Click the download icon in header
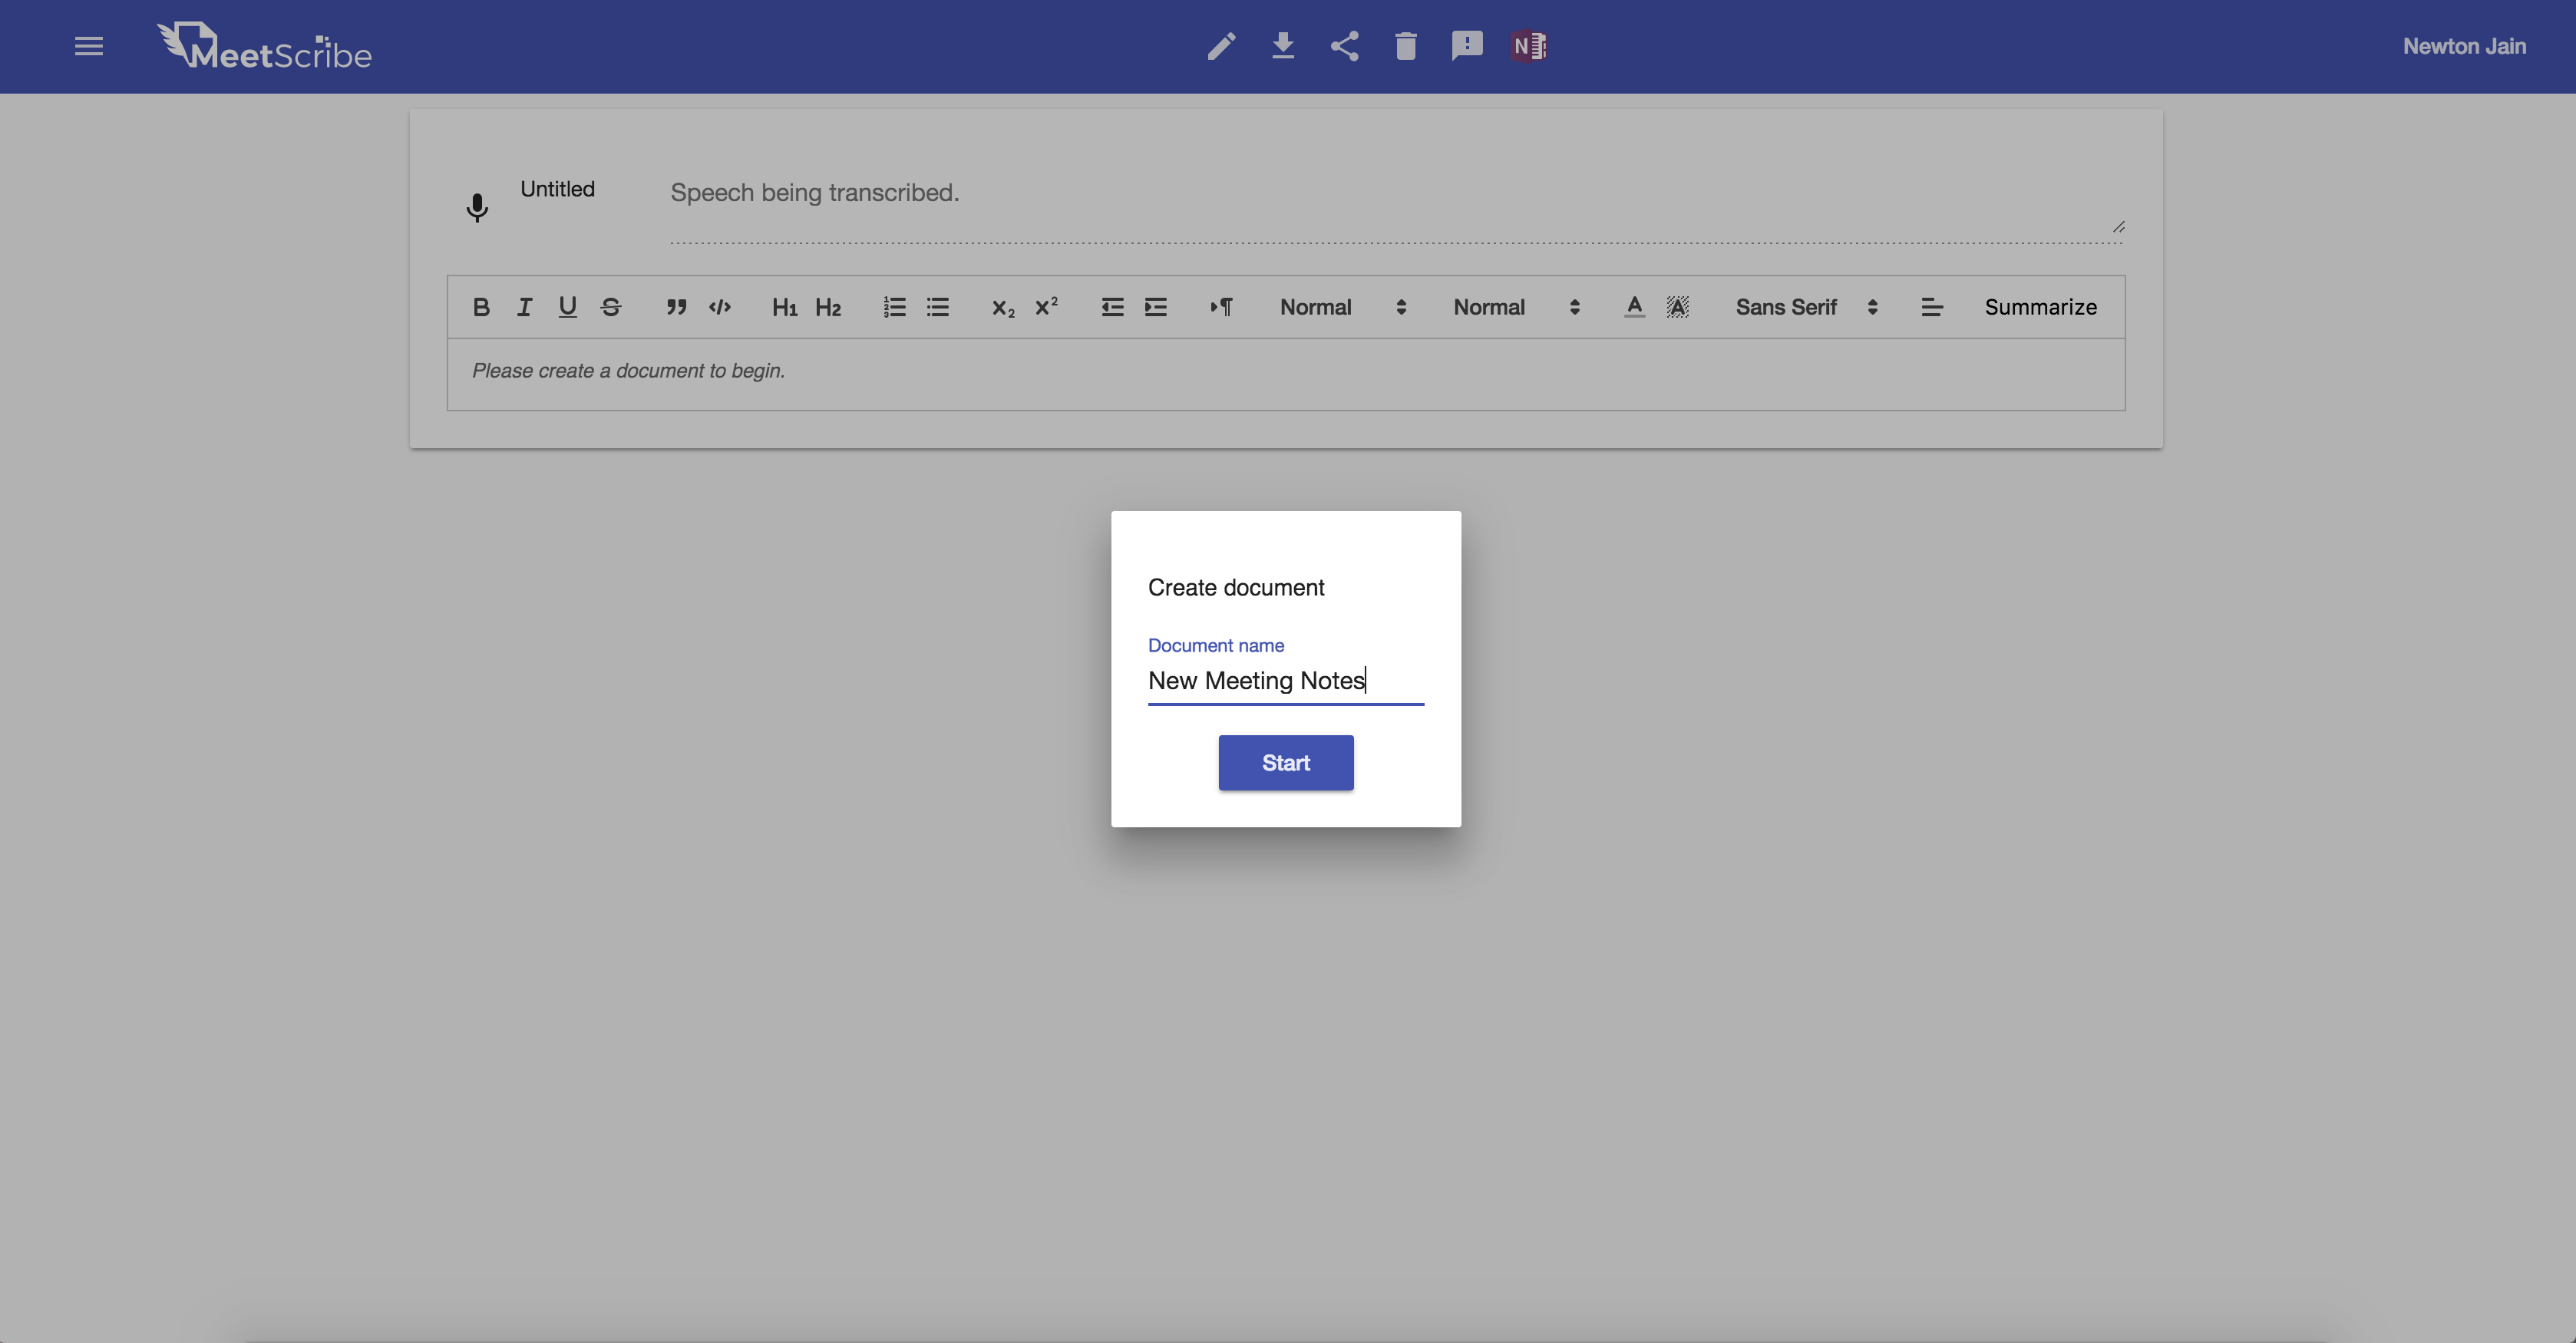The image size is (2576, 1343). click(x=1283, y=46)
